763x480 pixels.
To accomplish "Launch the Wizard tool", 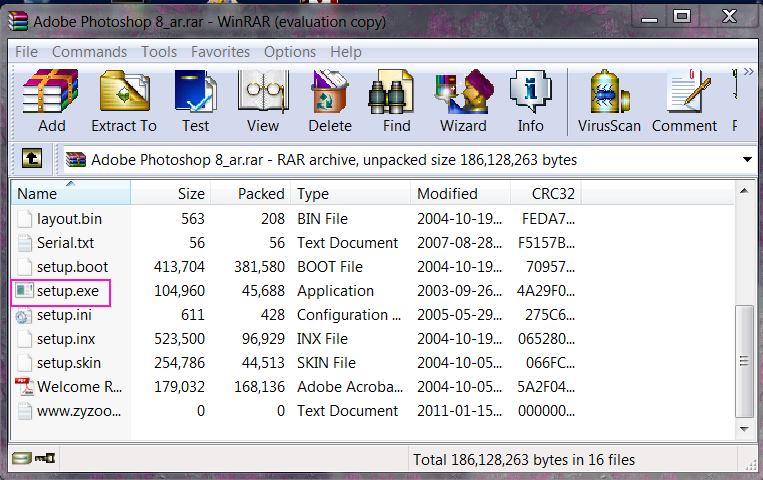I will pyautogui.click(x=463, y=101).
